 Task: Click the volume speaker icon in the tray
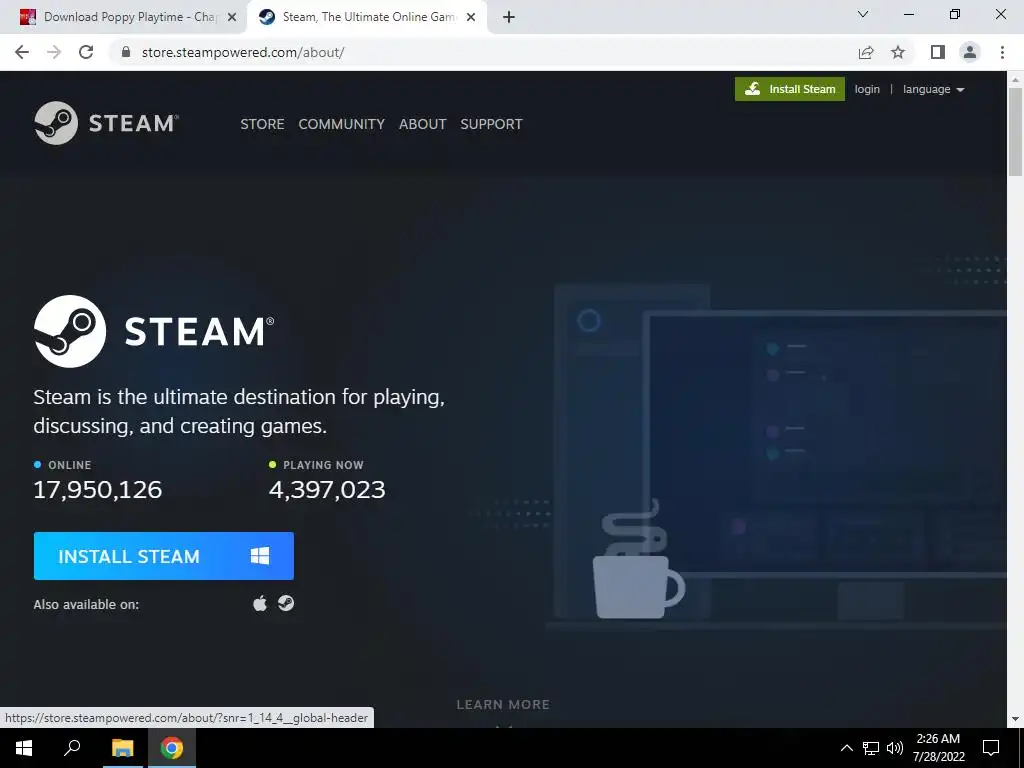[x=895, y=748]
